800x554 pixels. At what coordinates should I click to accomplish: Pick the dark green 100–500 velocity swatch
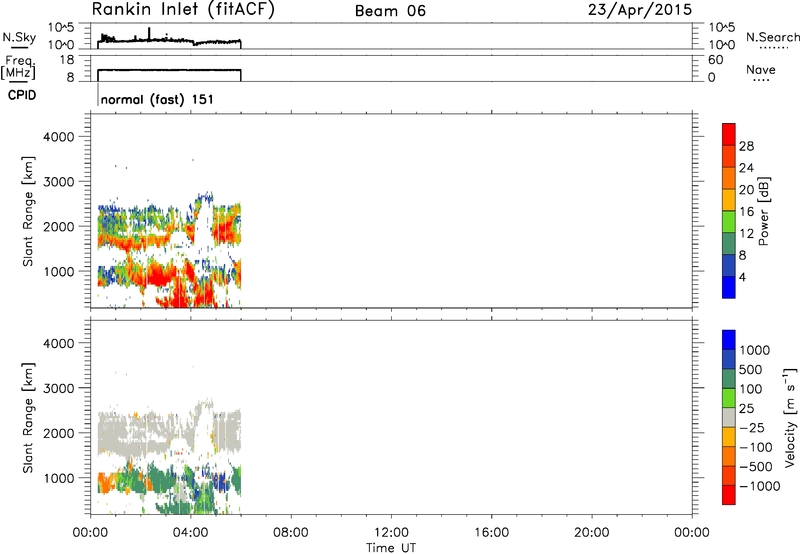click(729, 379)
